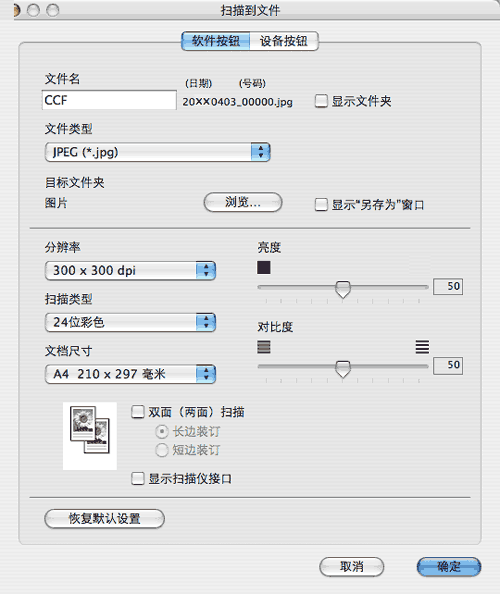
Task: Click the high contrast lines icon
Action: tap(422, 347)
